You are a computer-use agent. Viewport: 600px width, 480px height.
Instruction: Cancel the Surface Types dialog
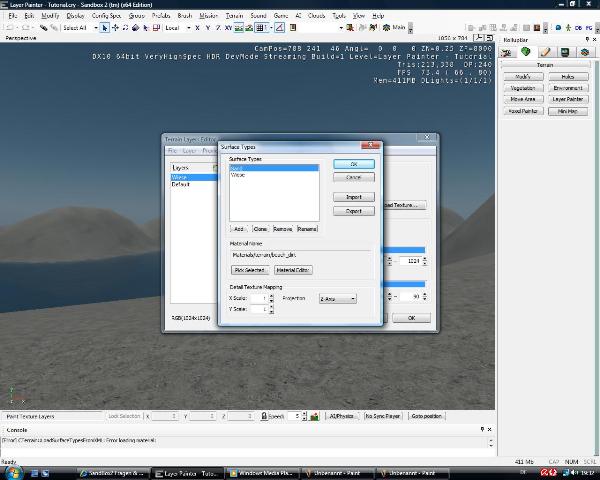coord(354,177)
